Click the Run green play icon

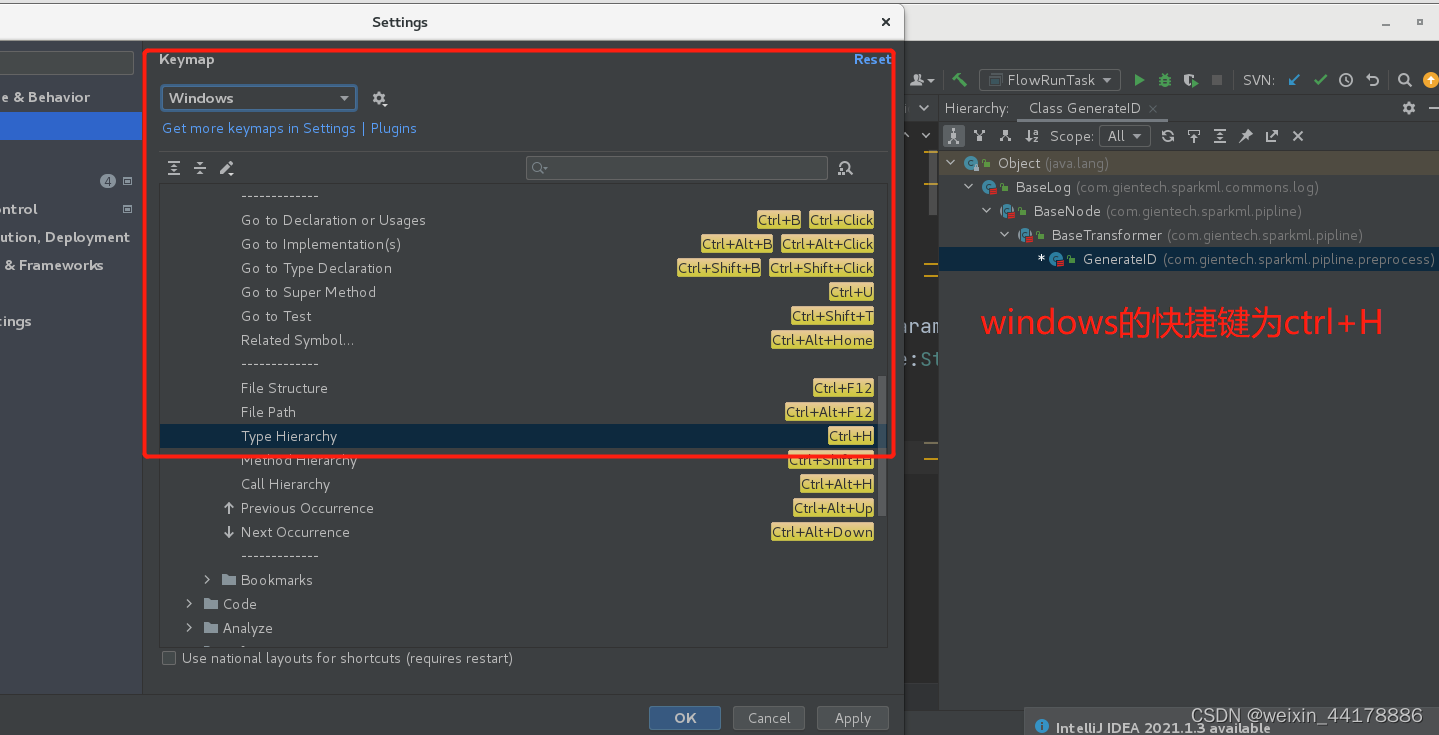tap(1140, 80)
